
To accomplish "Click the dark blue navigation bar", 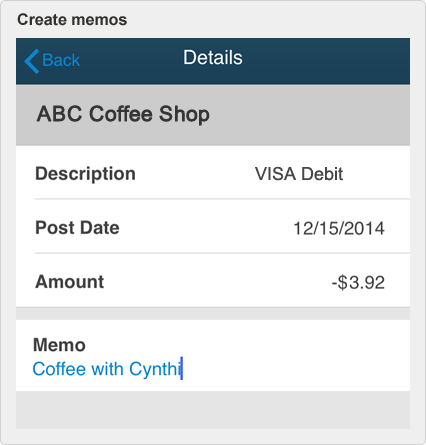I will point(213,61).
